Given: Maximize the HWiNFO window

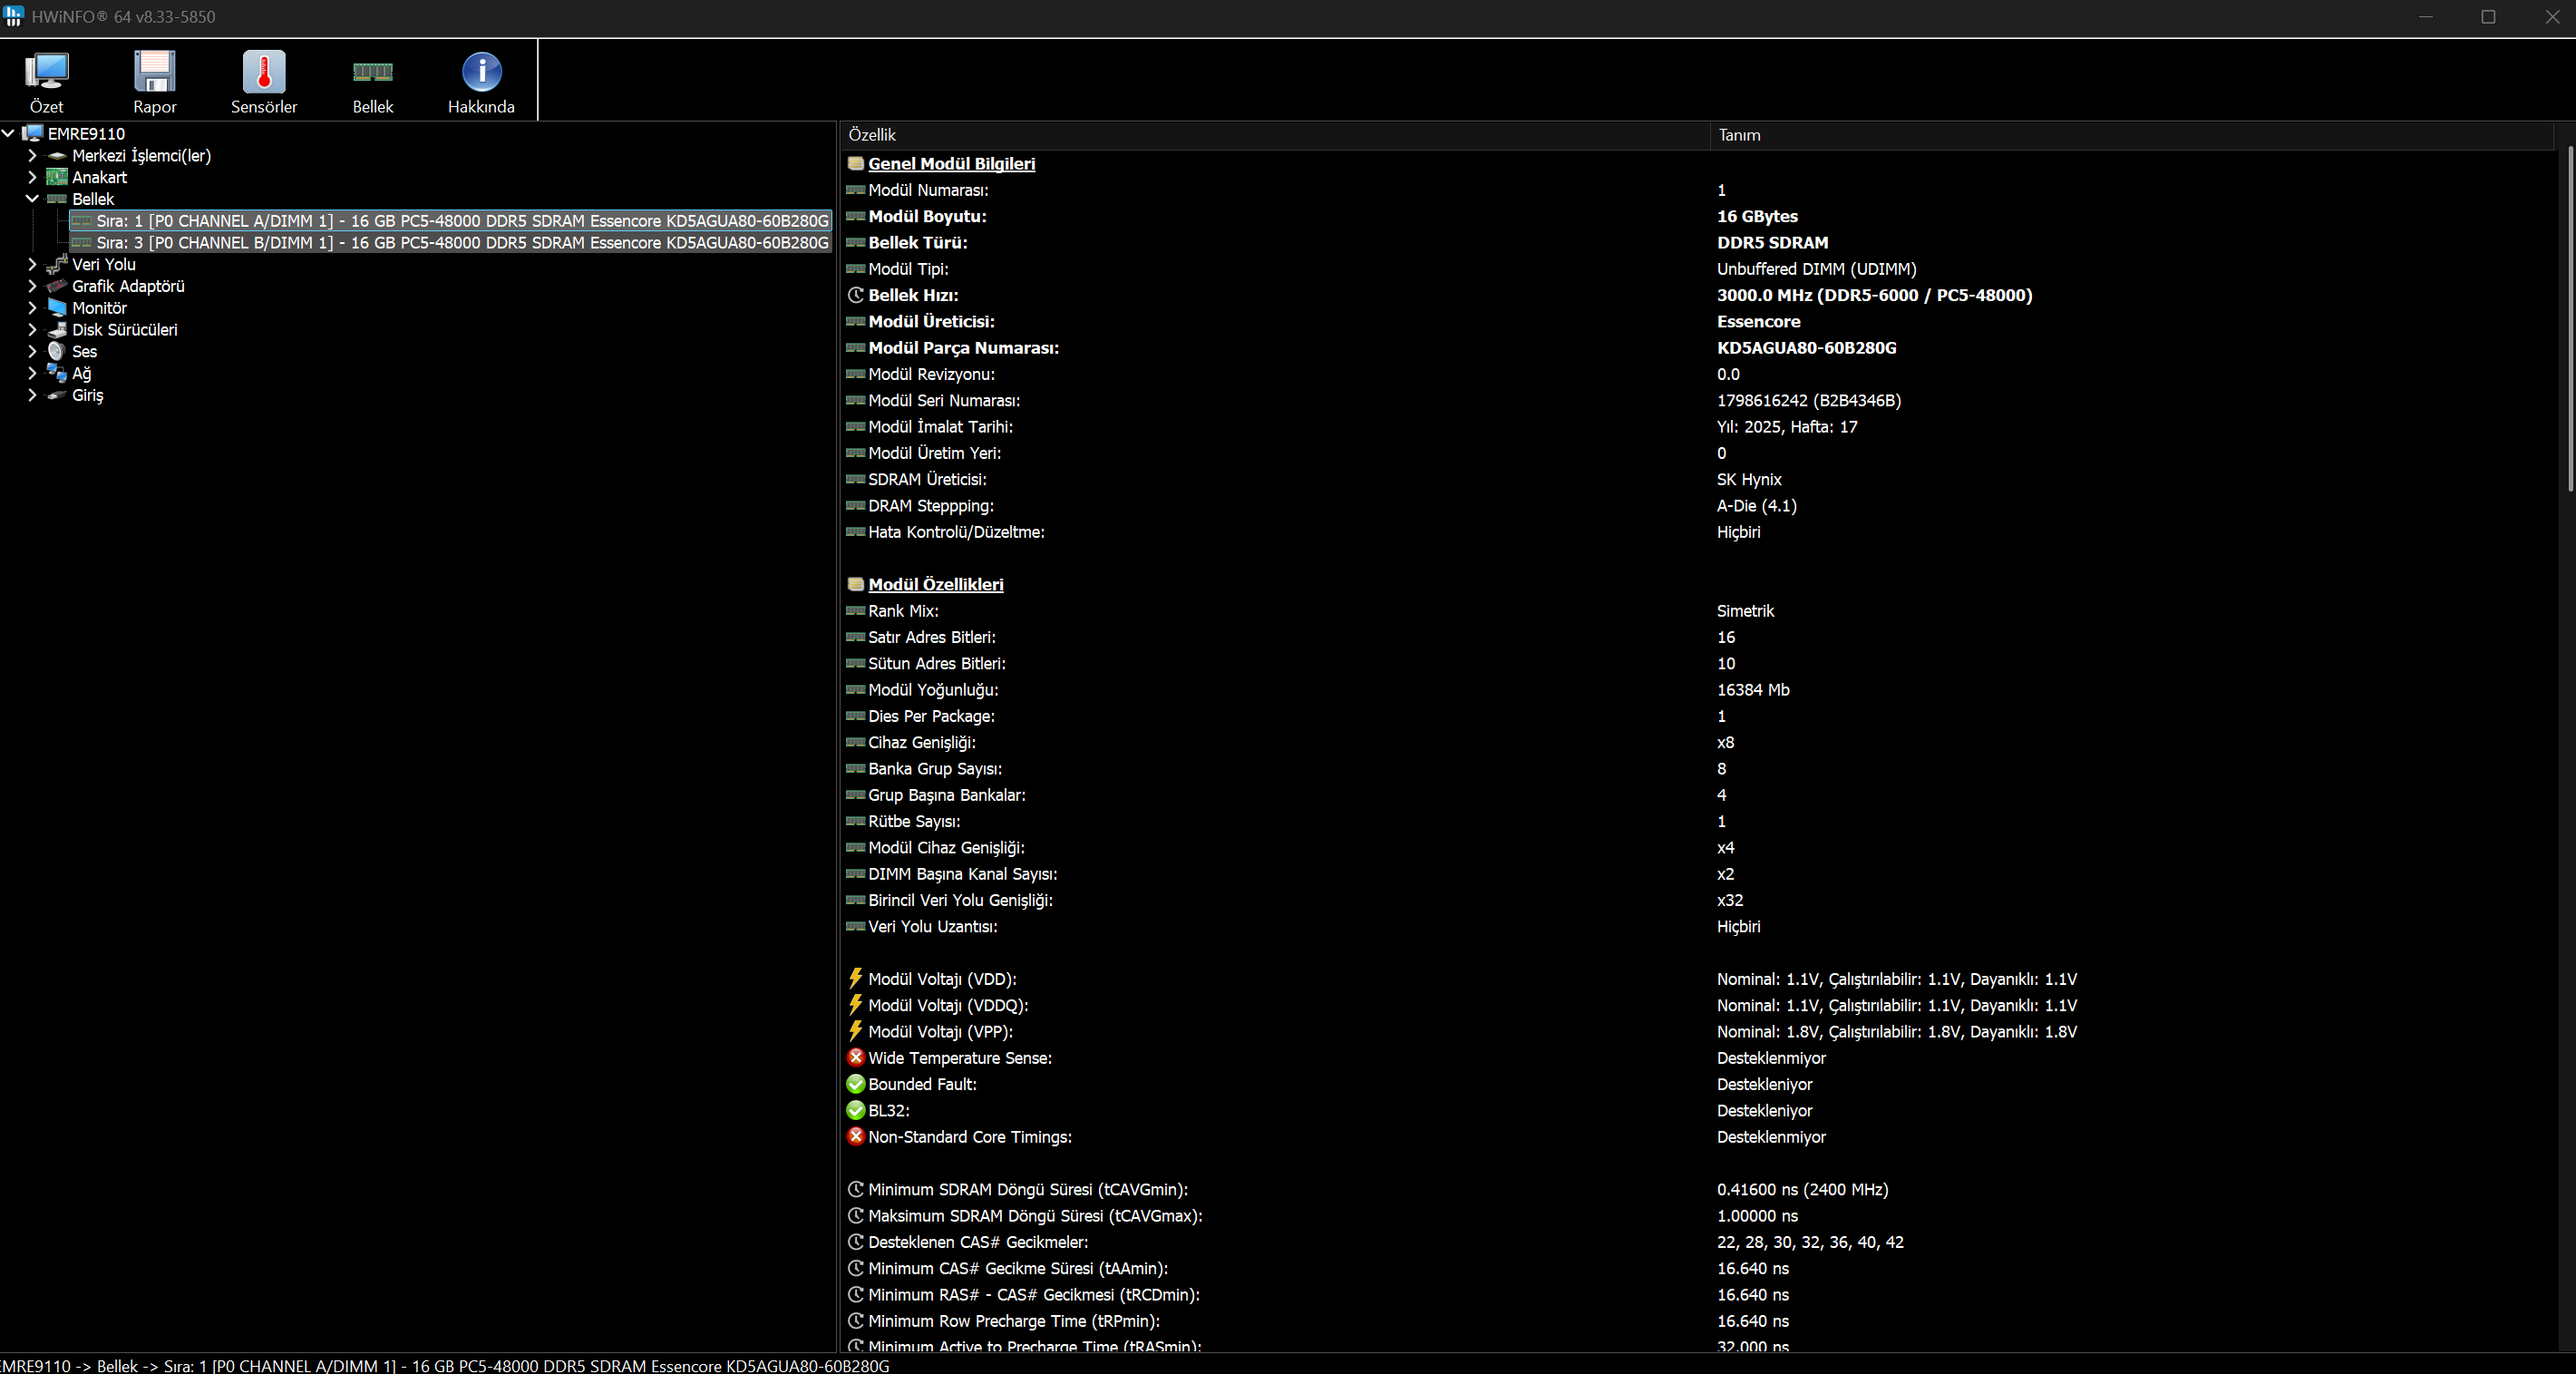Looking at the screenshot, I should [2488, 17].
